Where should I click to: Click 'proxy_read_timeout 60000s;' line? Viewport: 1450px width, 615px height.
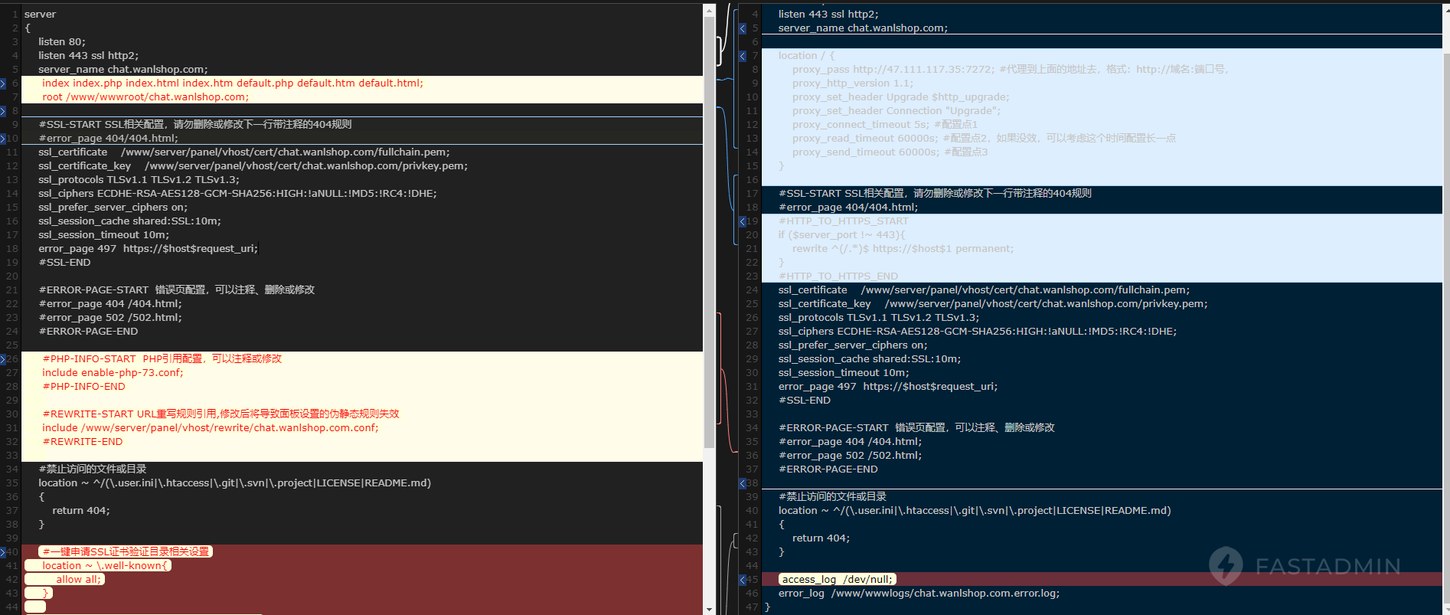pos(984,139)
